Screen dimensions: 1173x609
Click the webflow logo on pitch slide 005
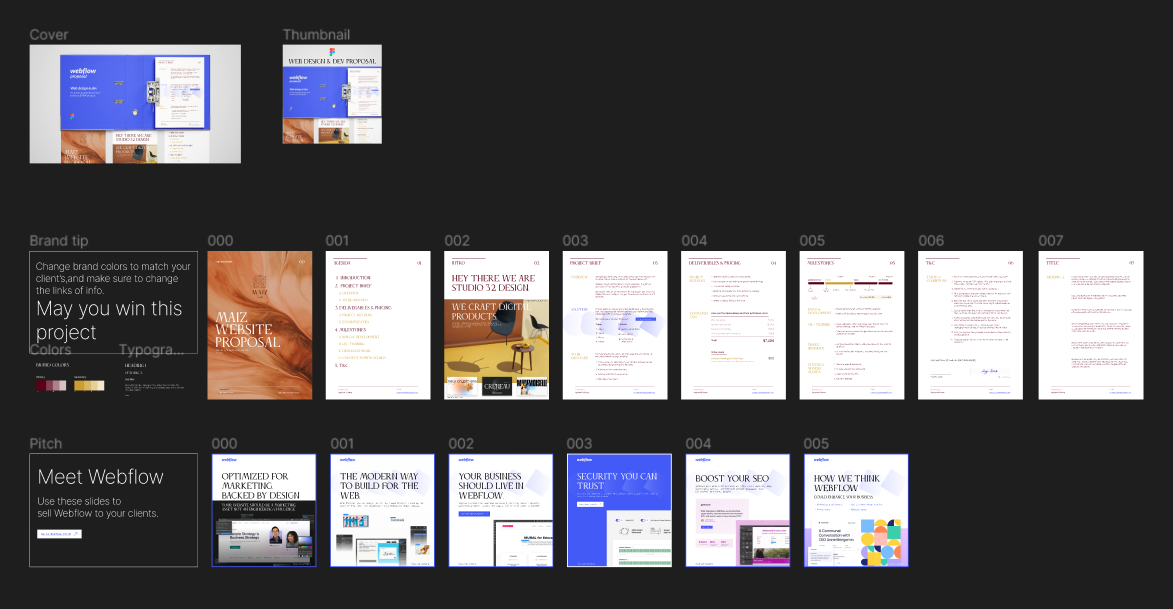[x=821, y=459]
